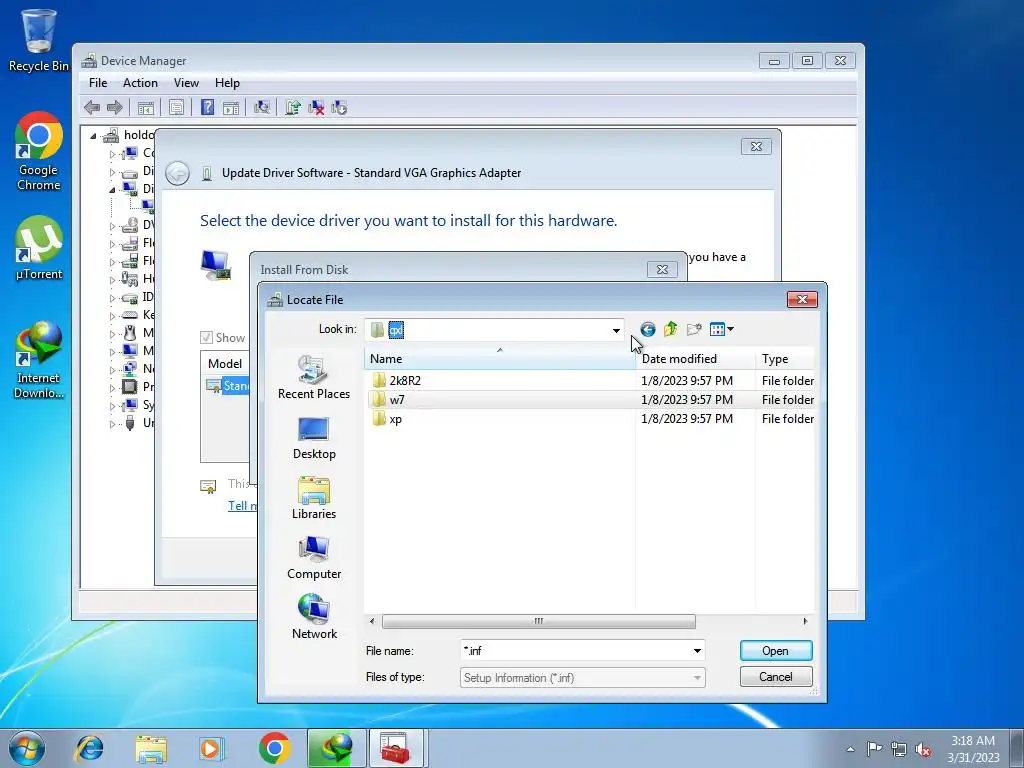
Task: Click Scan for hardware changes toolbar icon
Action: pyautogui.click(x=262, y=107)
